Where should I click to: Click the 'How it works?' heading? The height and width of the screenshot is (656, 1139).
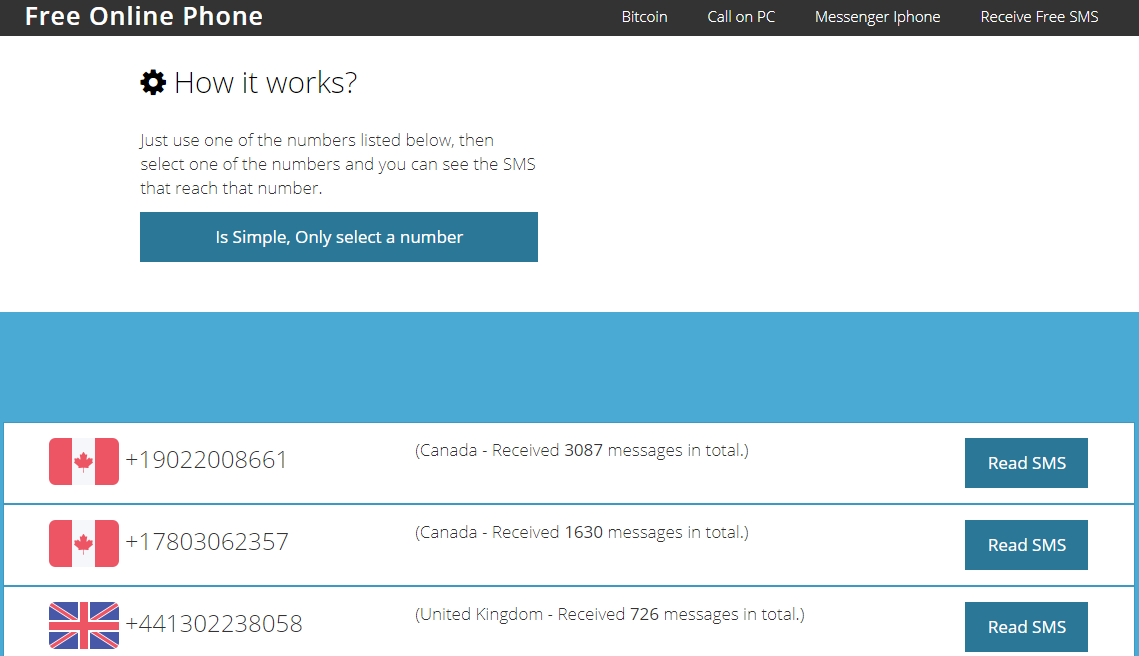tap(265, 82)
